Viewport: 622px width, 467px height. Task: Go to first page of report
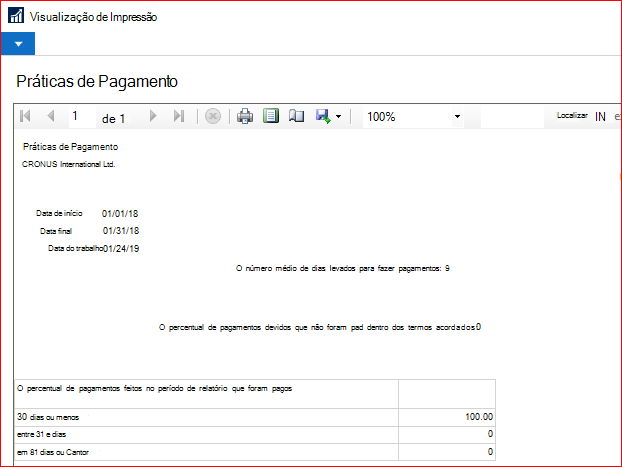coord(25,116)
